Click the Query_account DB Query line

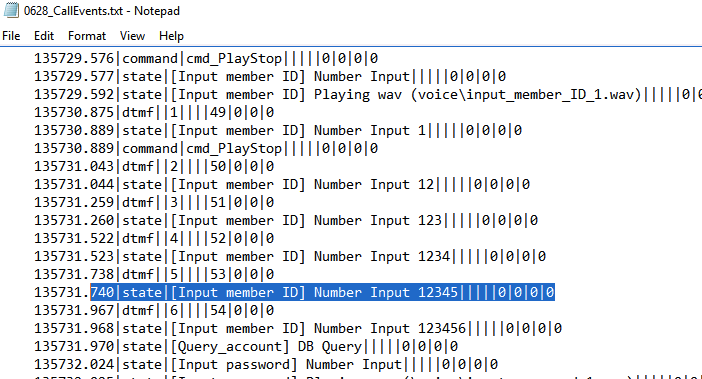246,346
